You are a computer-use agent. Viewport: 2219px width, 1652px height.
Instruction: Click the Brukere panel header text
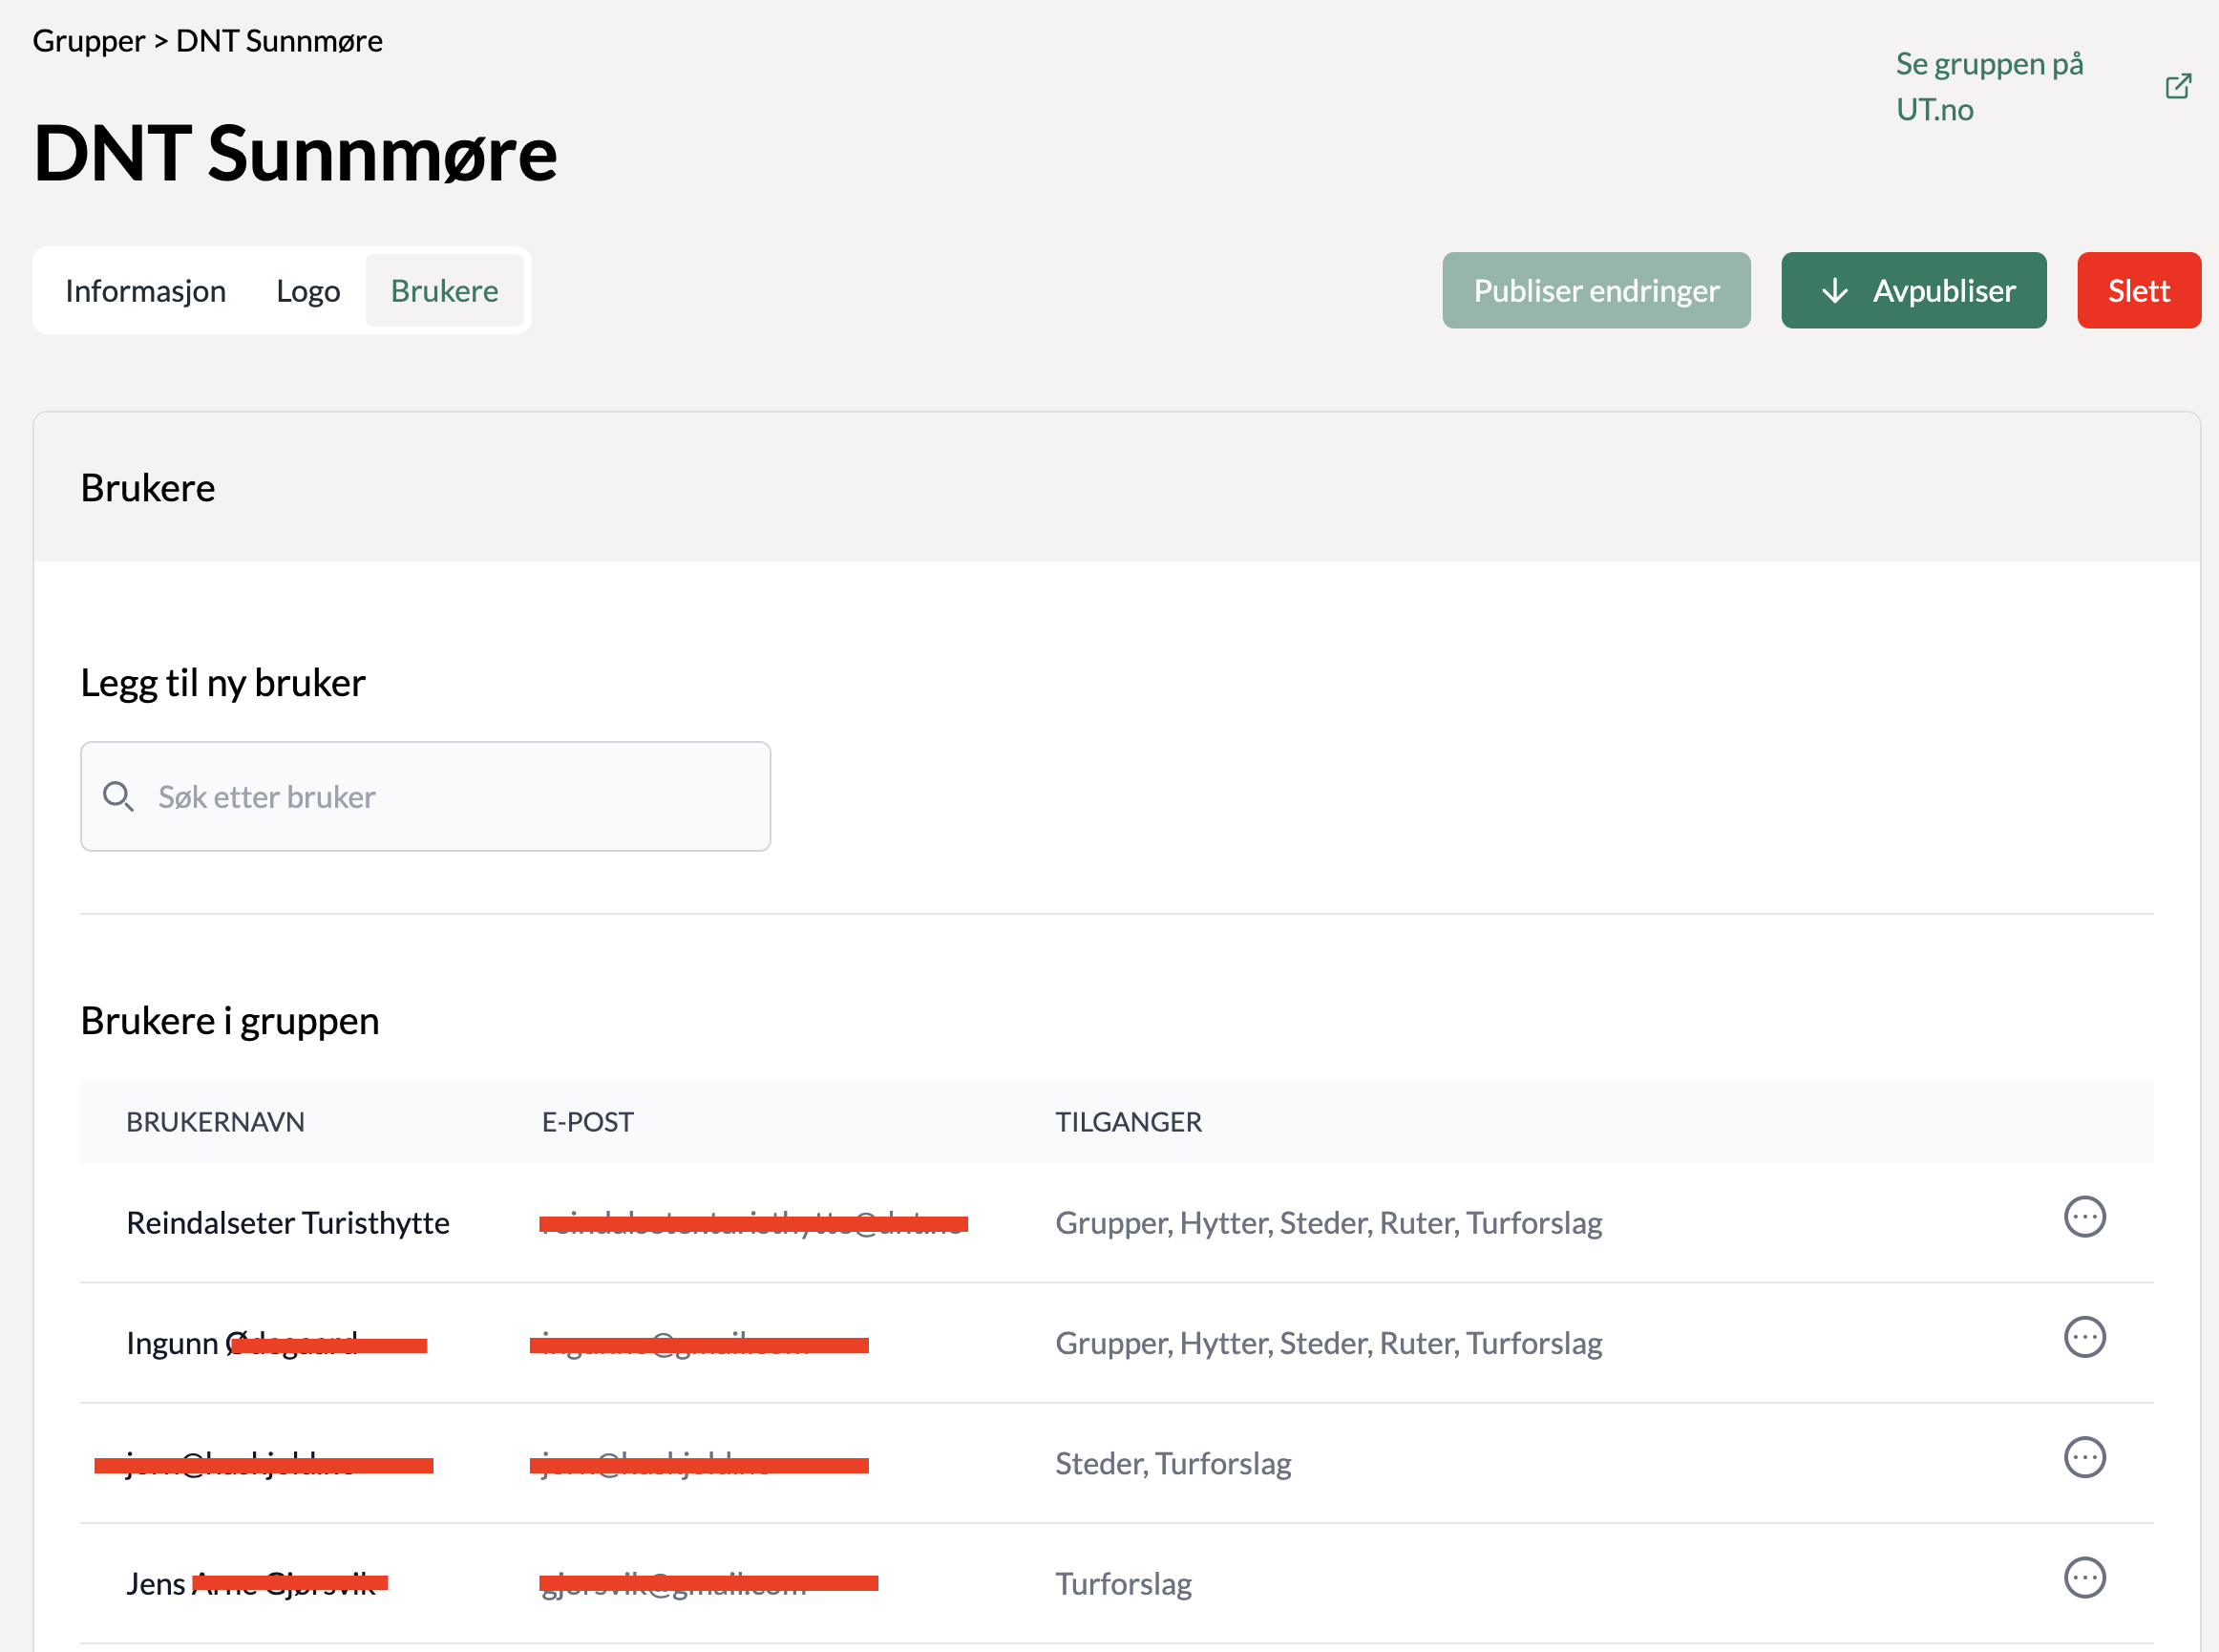pyautogui.click(x=148, y=488)
